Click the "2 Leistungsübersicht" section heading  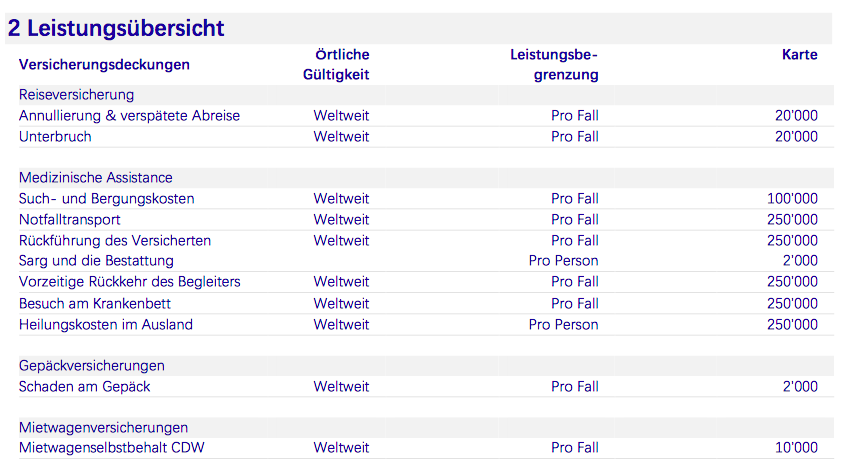point(116,28)
